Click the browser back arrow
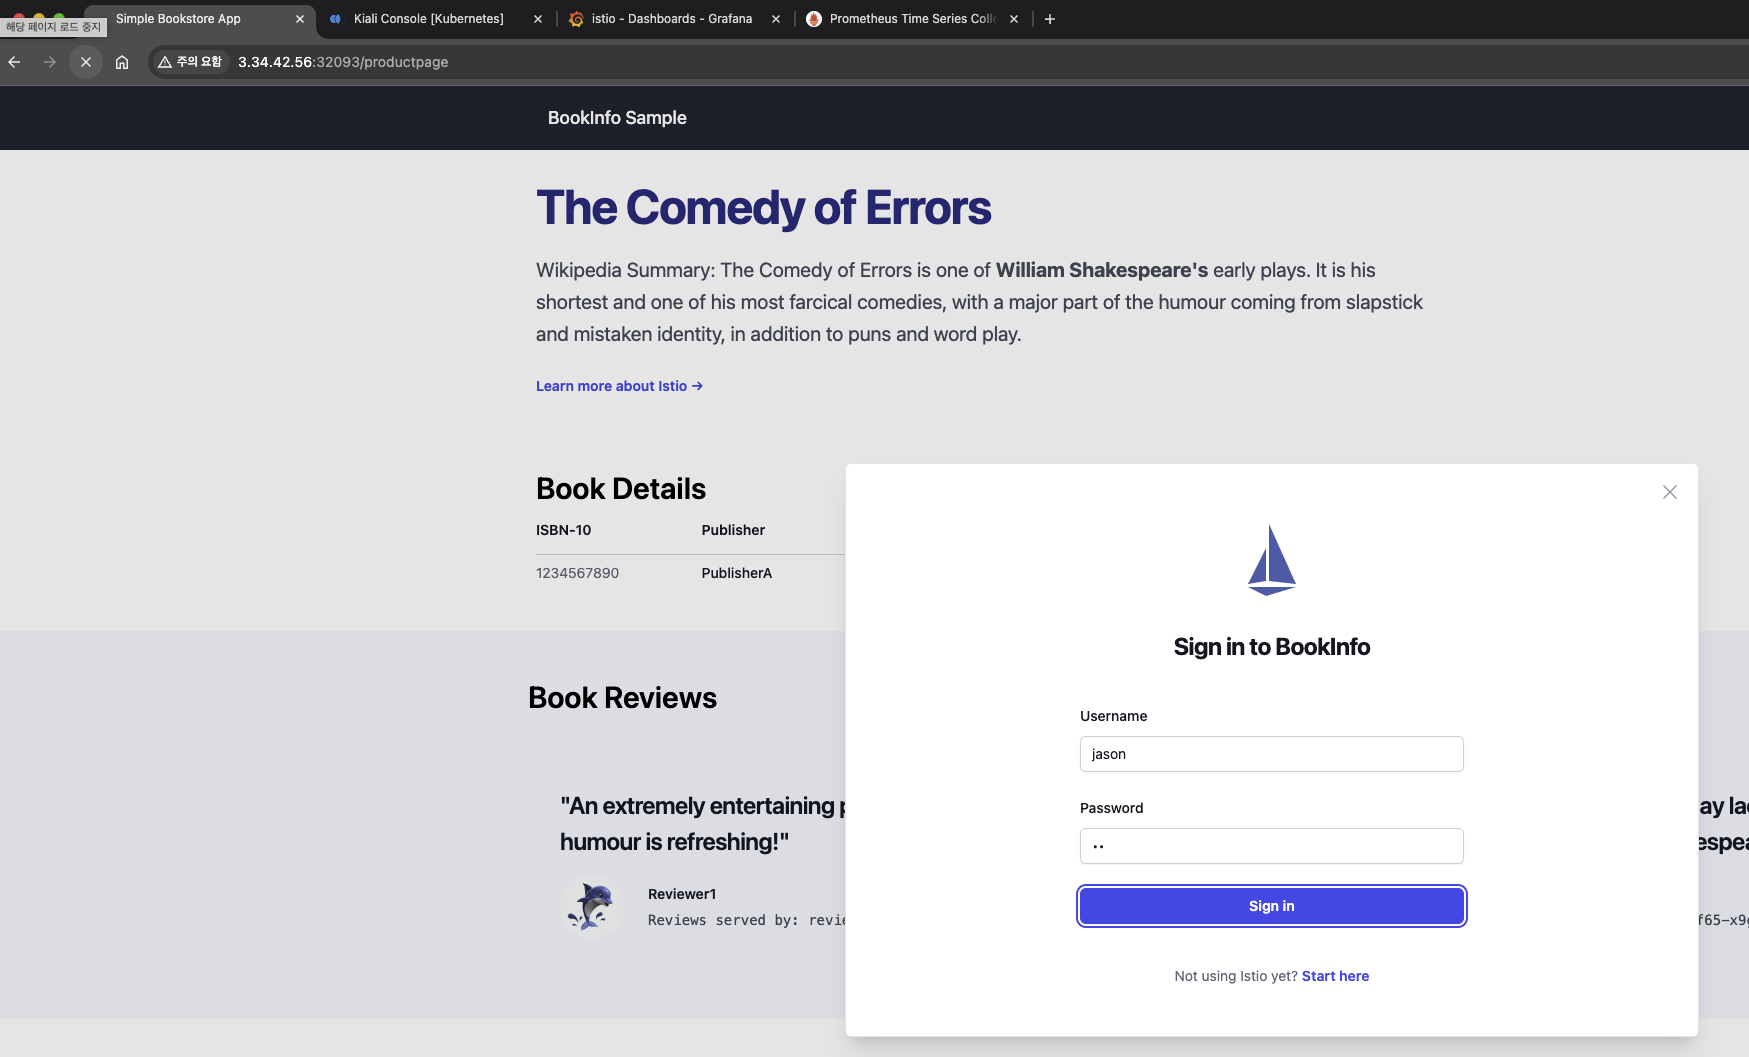This screenshot has height=1057, width=1749. 14,62
